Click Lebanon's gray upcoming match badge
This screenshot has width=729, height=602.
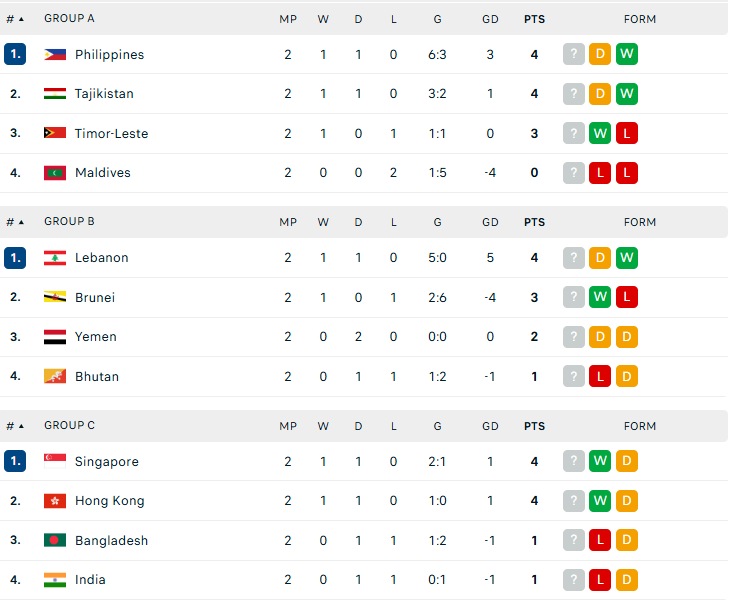point(573,258)
